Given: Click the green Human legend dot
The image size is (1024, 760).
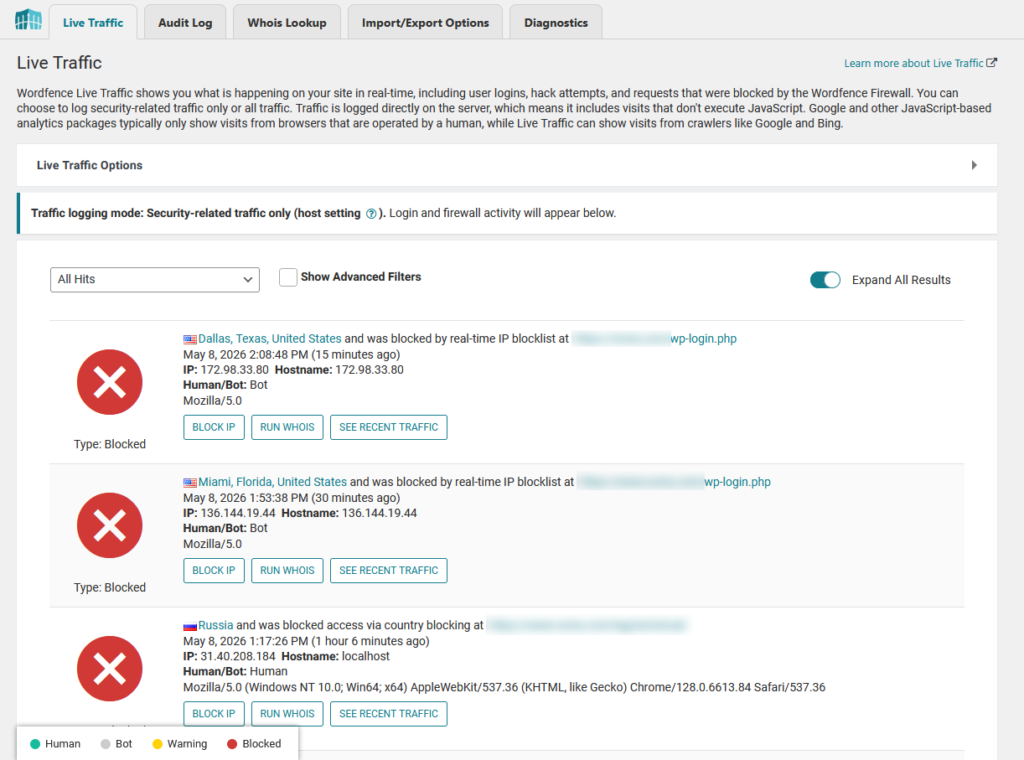Looking at the screenshot, I should [35, 744].
